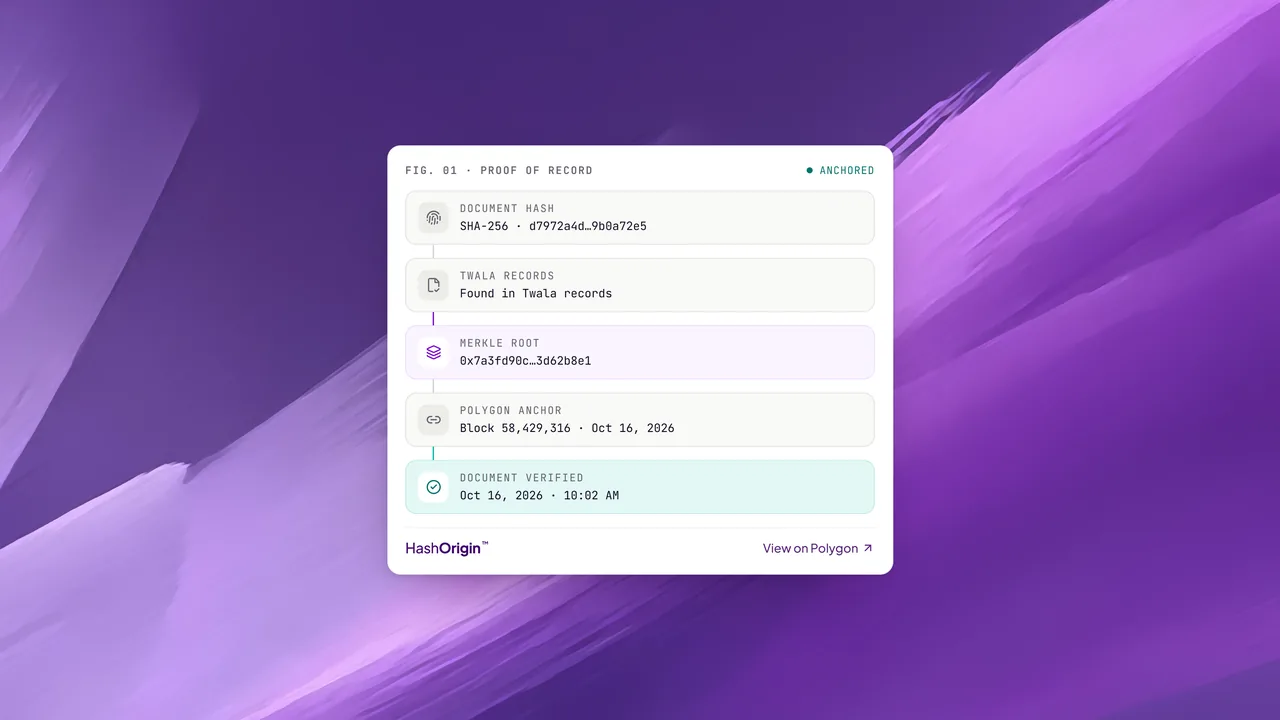Image resolution: width=1280 pixels, height=720 pixels.
Task: Click the Oct 16, 2026 · 10:02 AM timestamp
Action: [539, 495]
